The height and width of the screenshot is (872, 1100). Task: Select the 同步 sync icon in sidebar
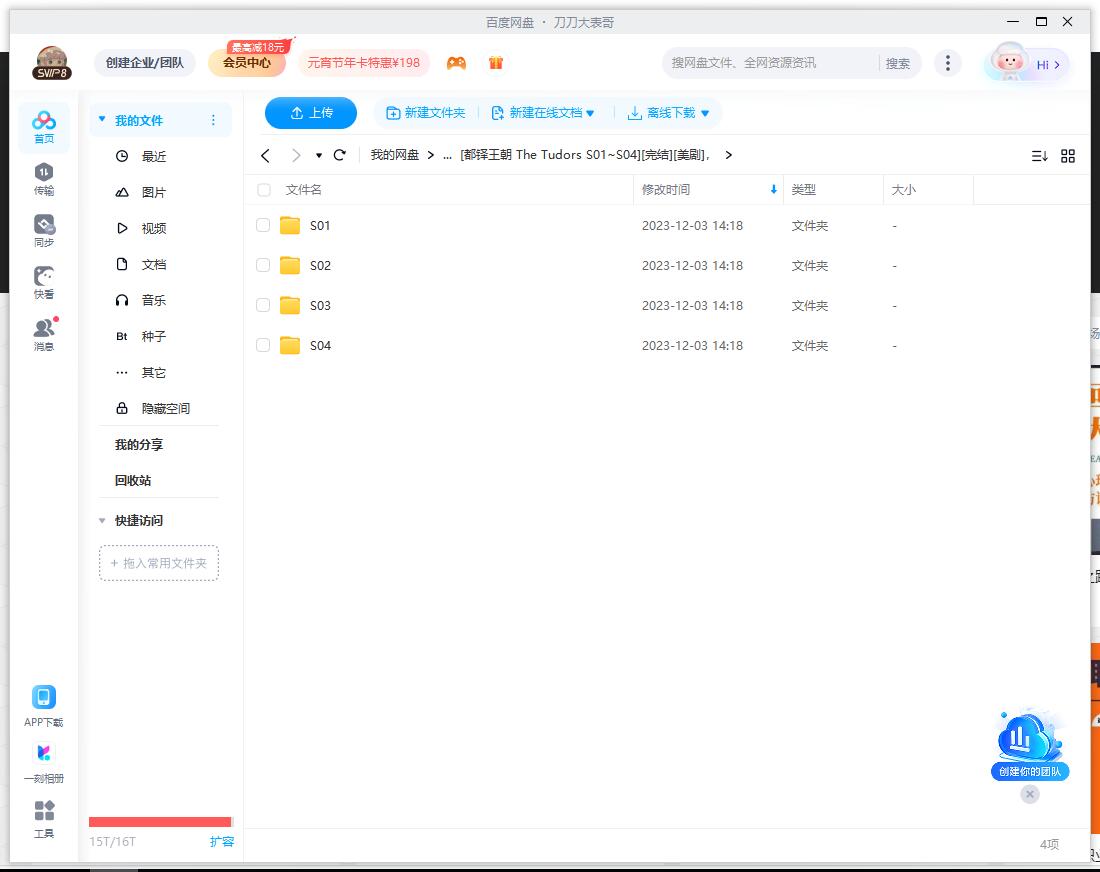pyautogui.click(x=44, y=230)
